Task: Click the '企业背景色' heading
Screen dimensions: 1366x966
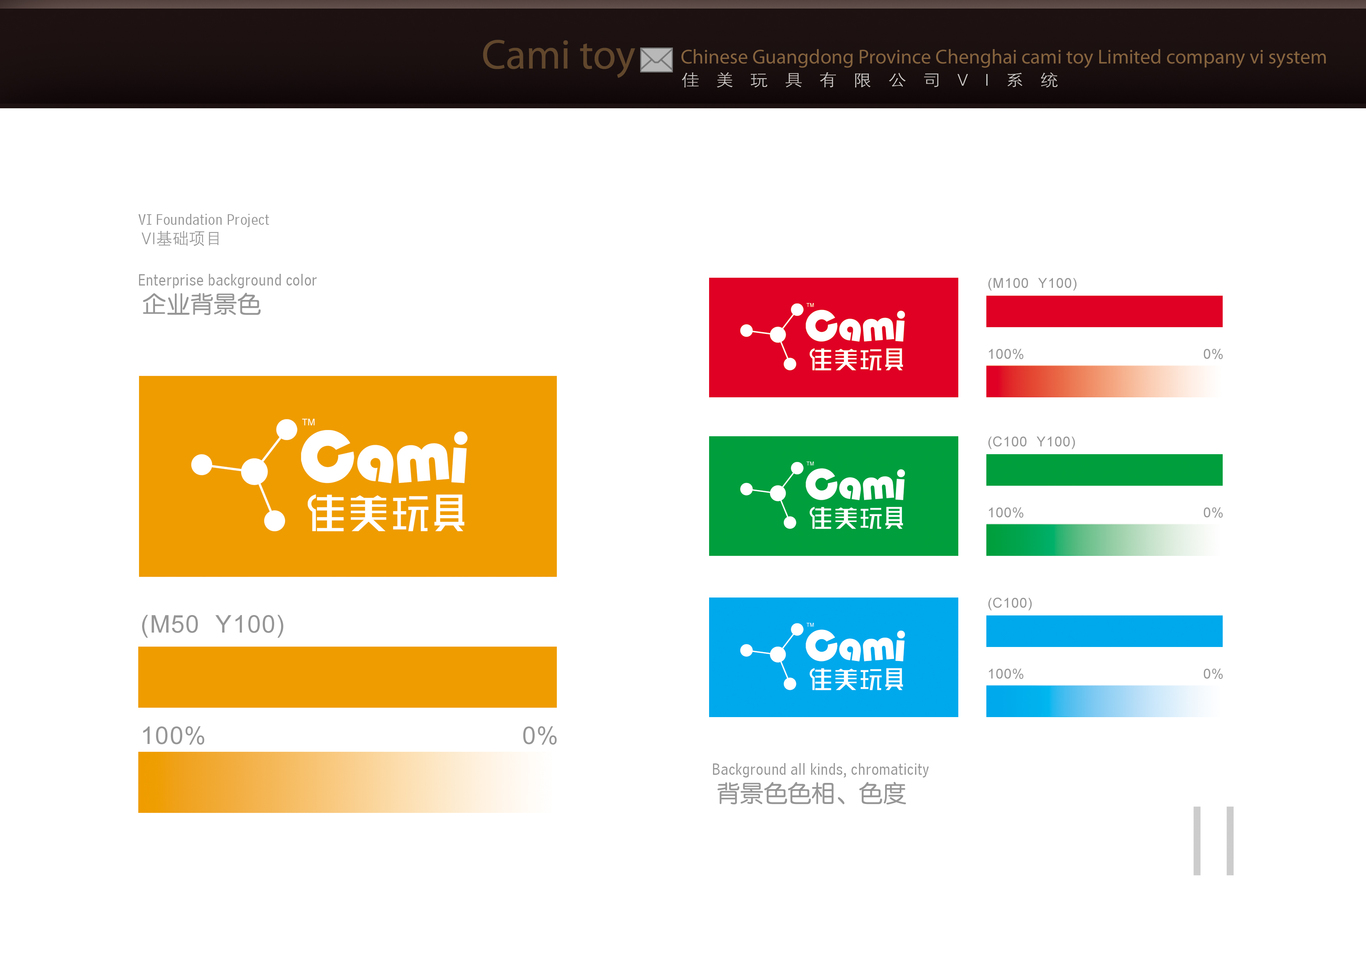Action: coord(201,305)
